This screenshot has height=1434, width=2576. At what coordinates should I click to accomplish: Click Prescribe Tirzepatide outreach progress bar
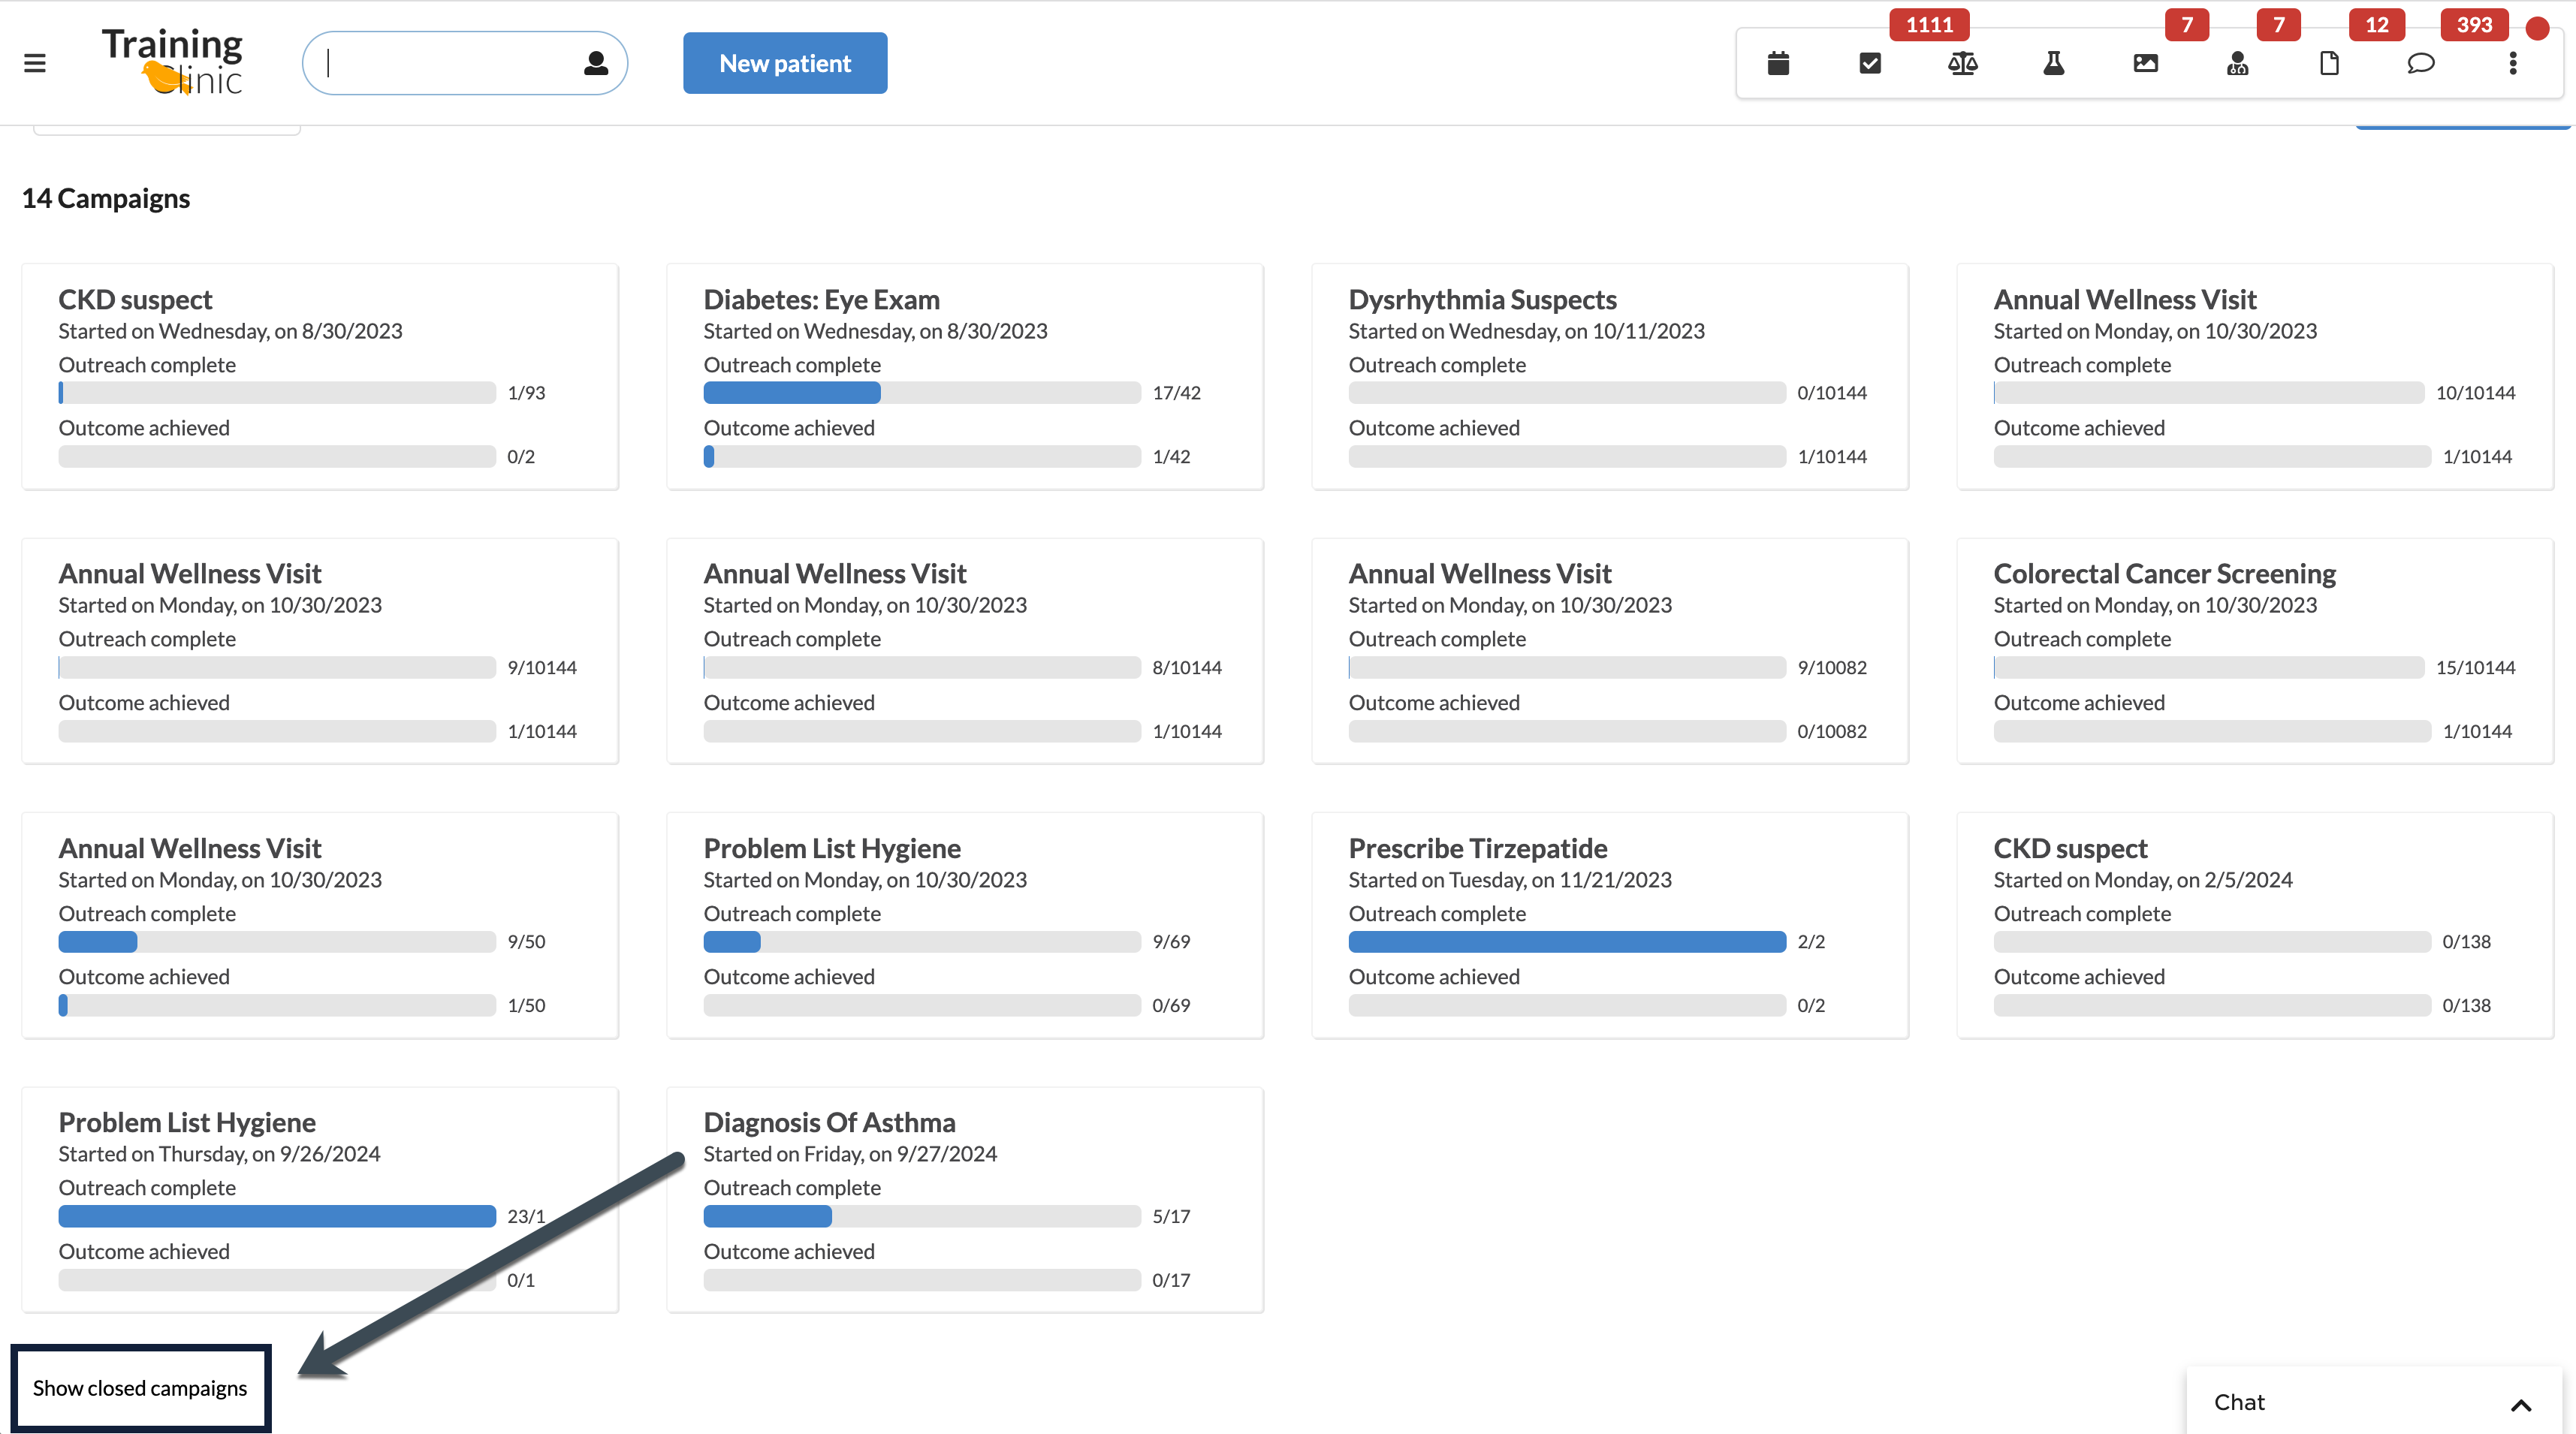coord(1567,942)
